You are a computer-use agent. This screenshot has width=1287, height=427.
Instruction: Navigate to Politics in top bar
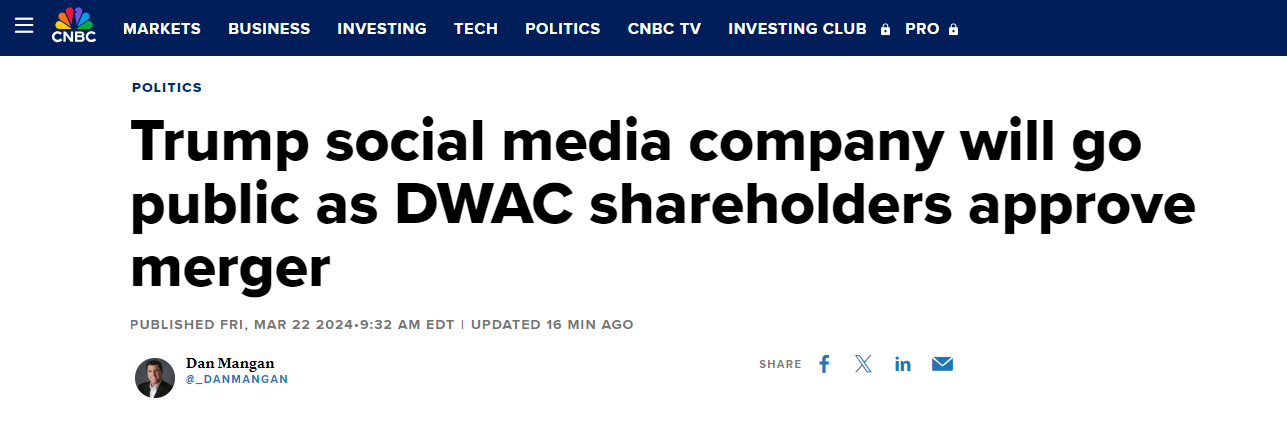(563, 29)
